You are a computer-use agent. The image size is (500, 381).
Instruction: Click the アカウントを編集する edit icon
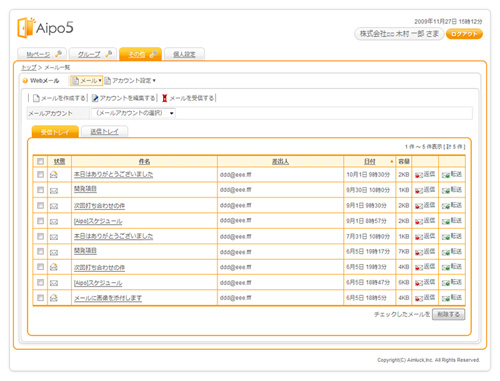pyautogui.click(x=95, y=98)
